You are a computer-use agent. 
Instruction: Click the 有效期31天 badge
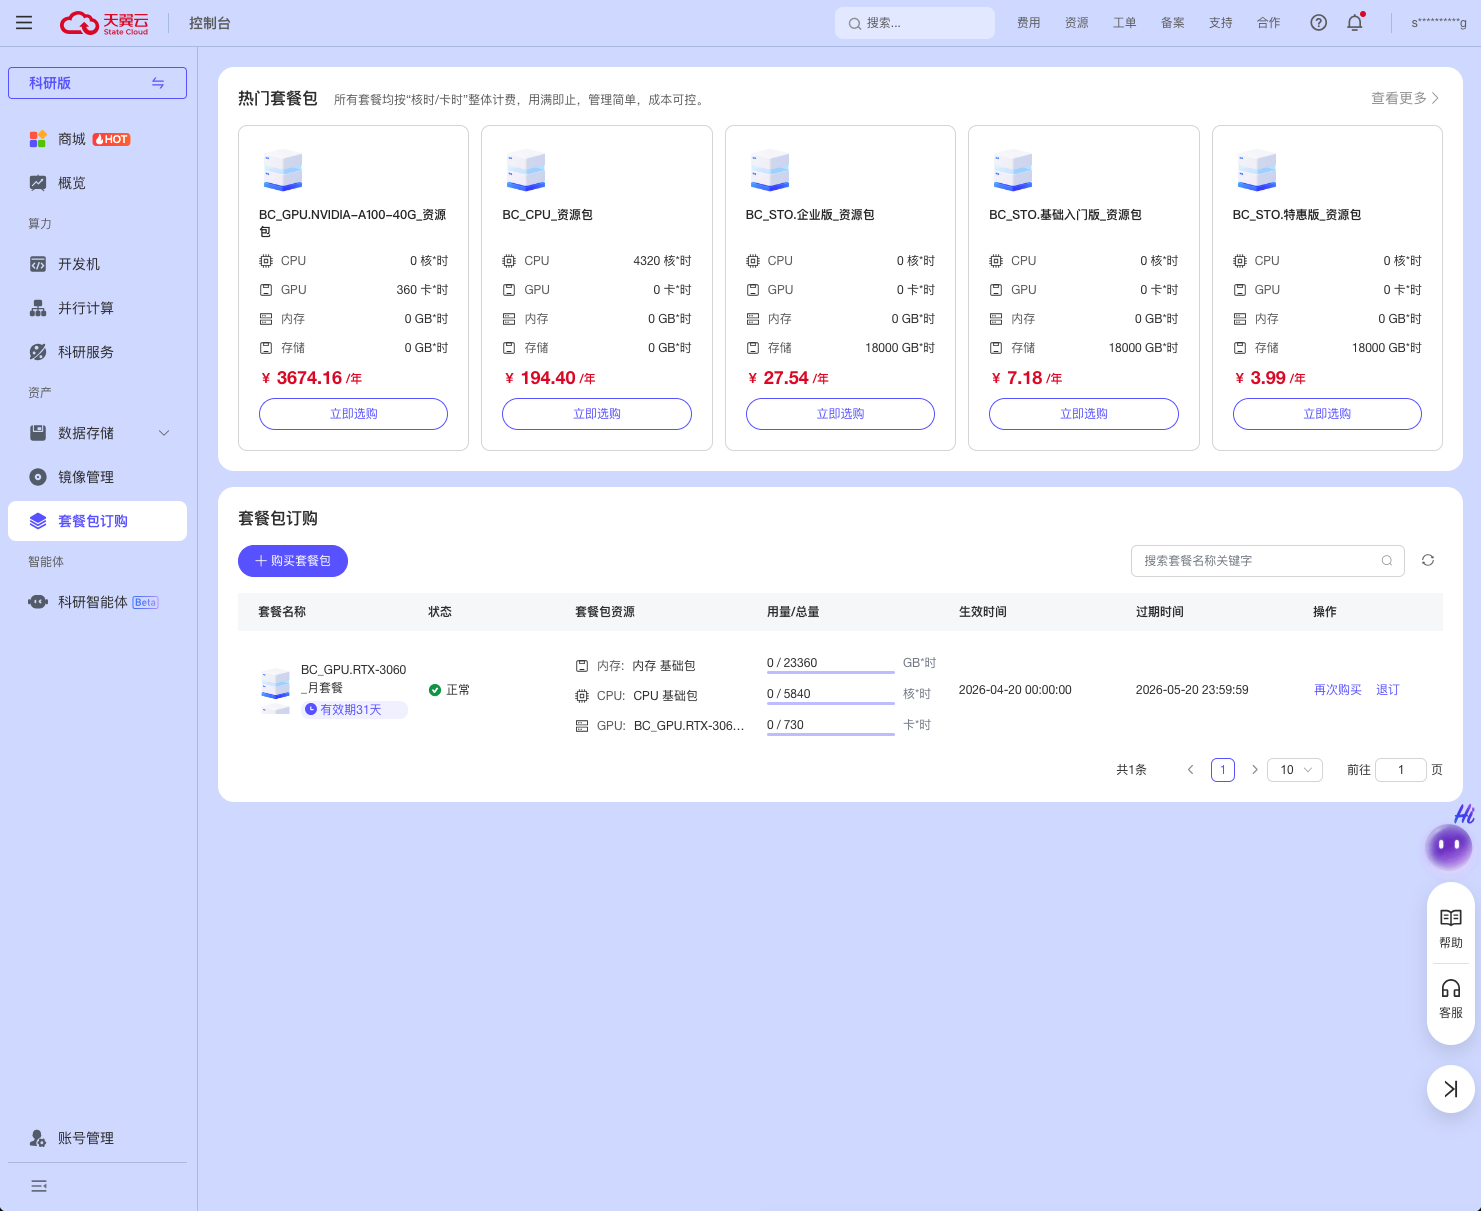click(354, 710)
